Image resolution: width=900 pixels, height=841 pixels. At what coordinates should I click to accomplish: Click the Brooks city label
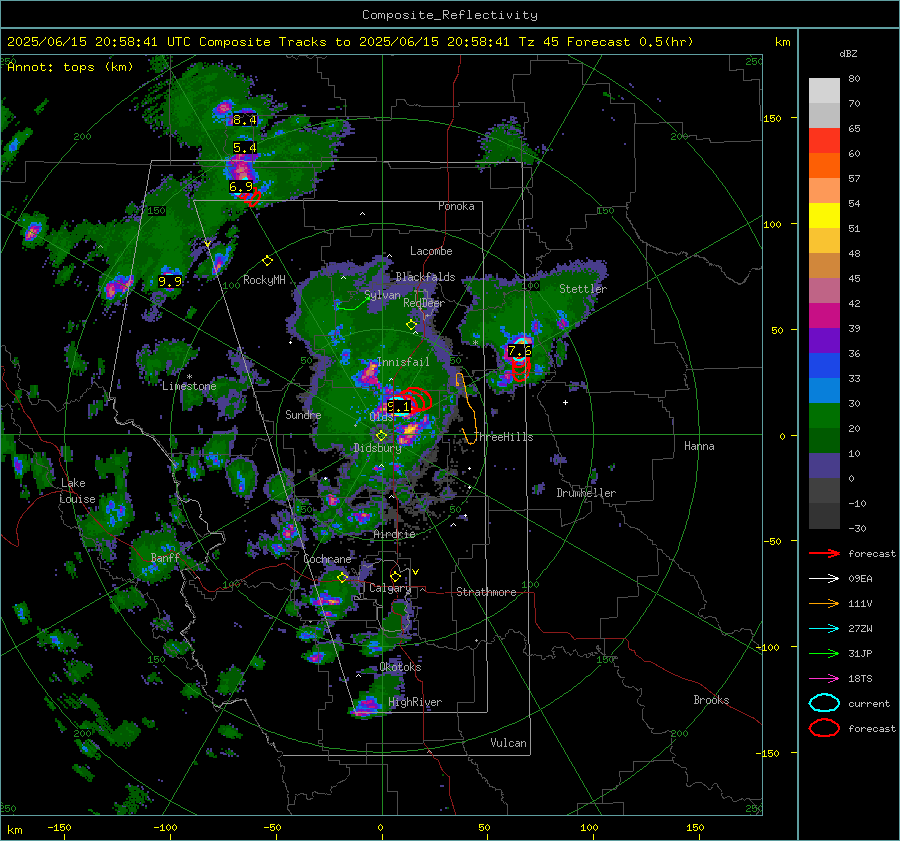click(711, 700)
